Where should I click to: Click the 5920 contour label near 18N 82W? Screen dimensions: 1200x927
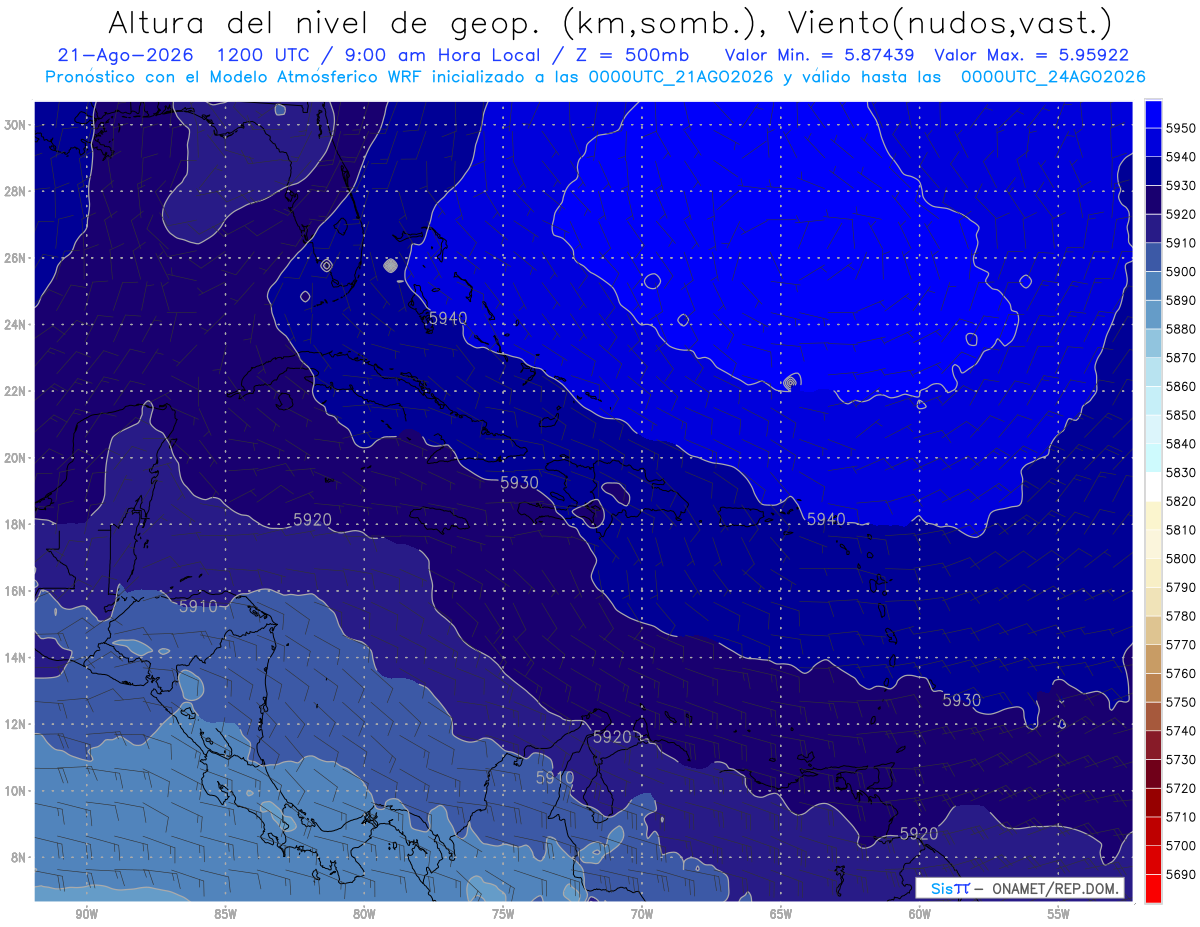click(312, 519)
